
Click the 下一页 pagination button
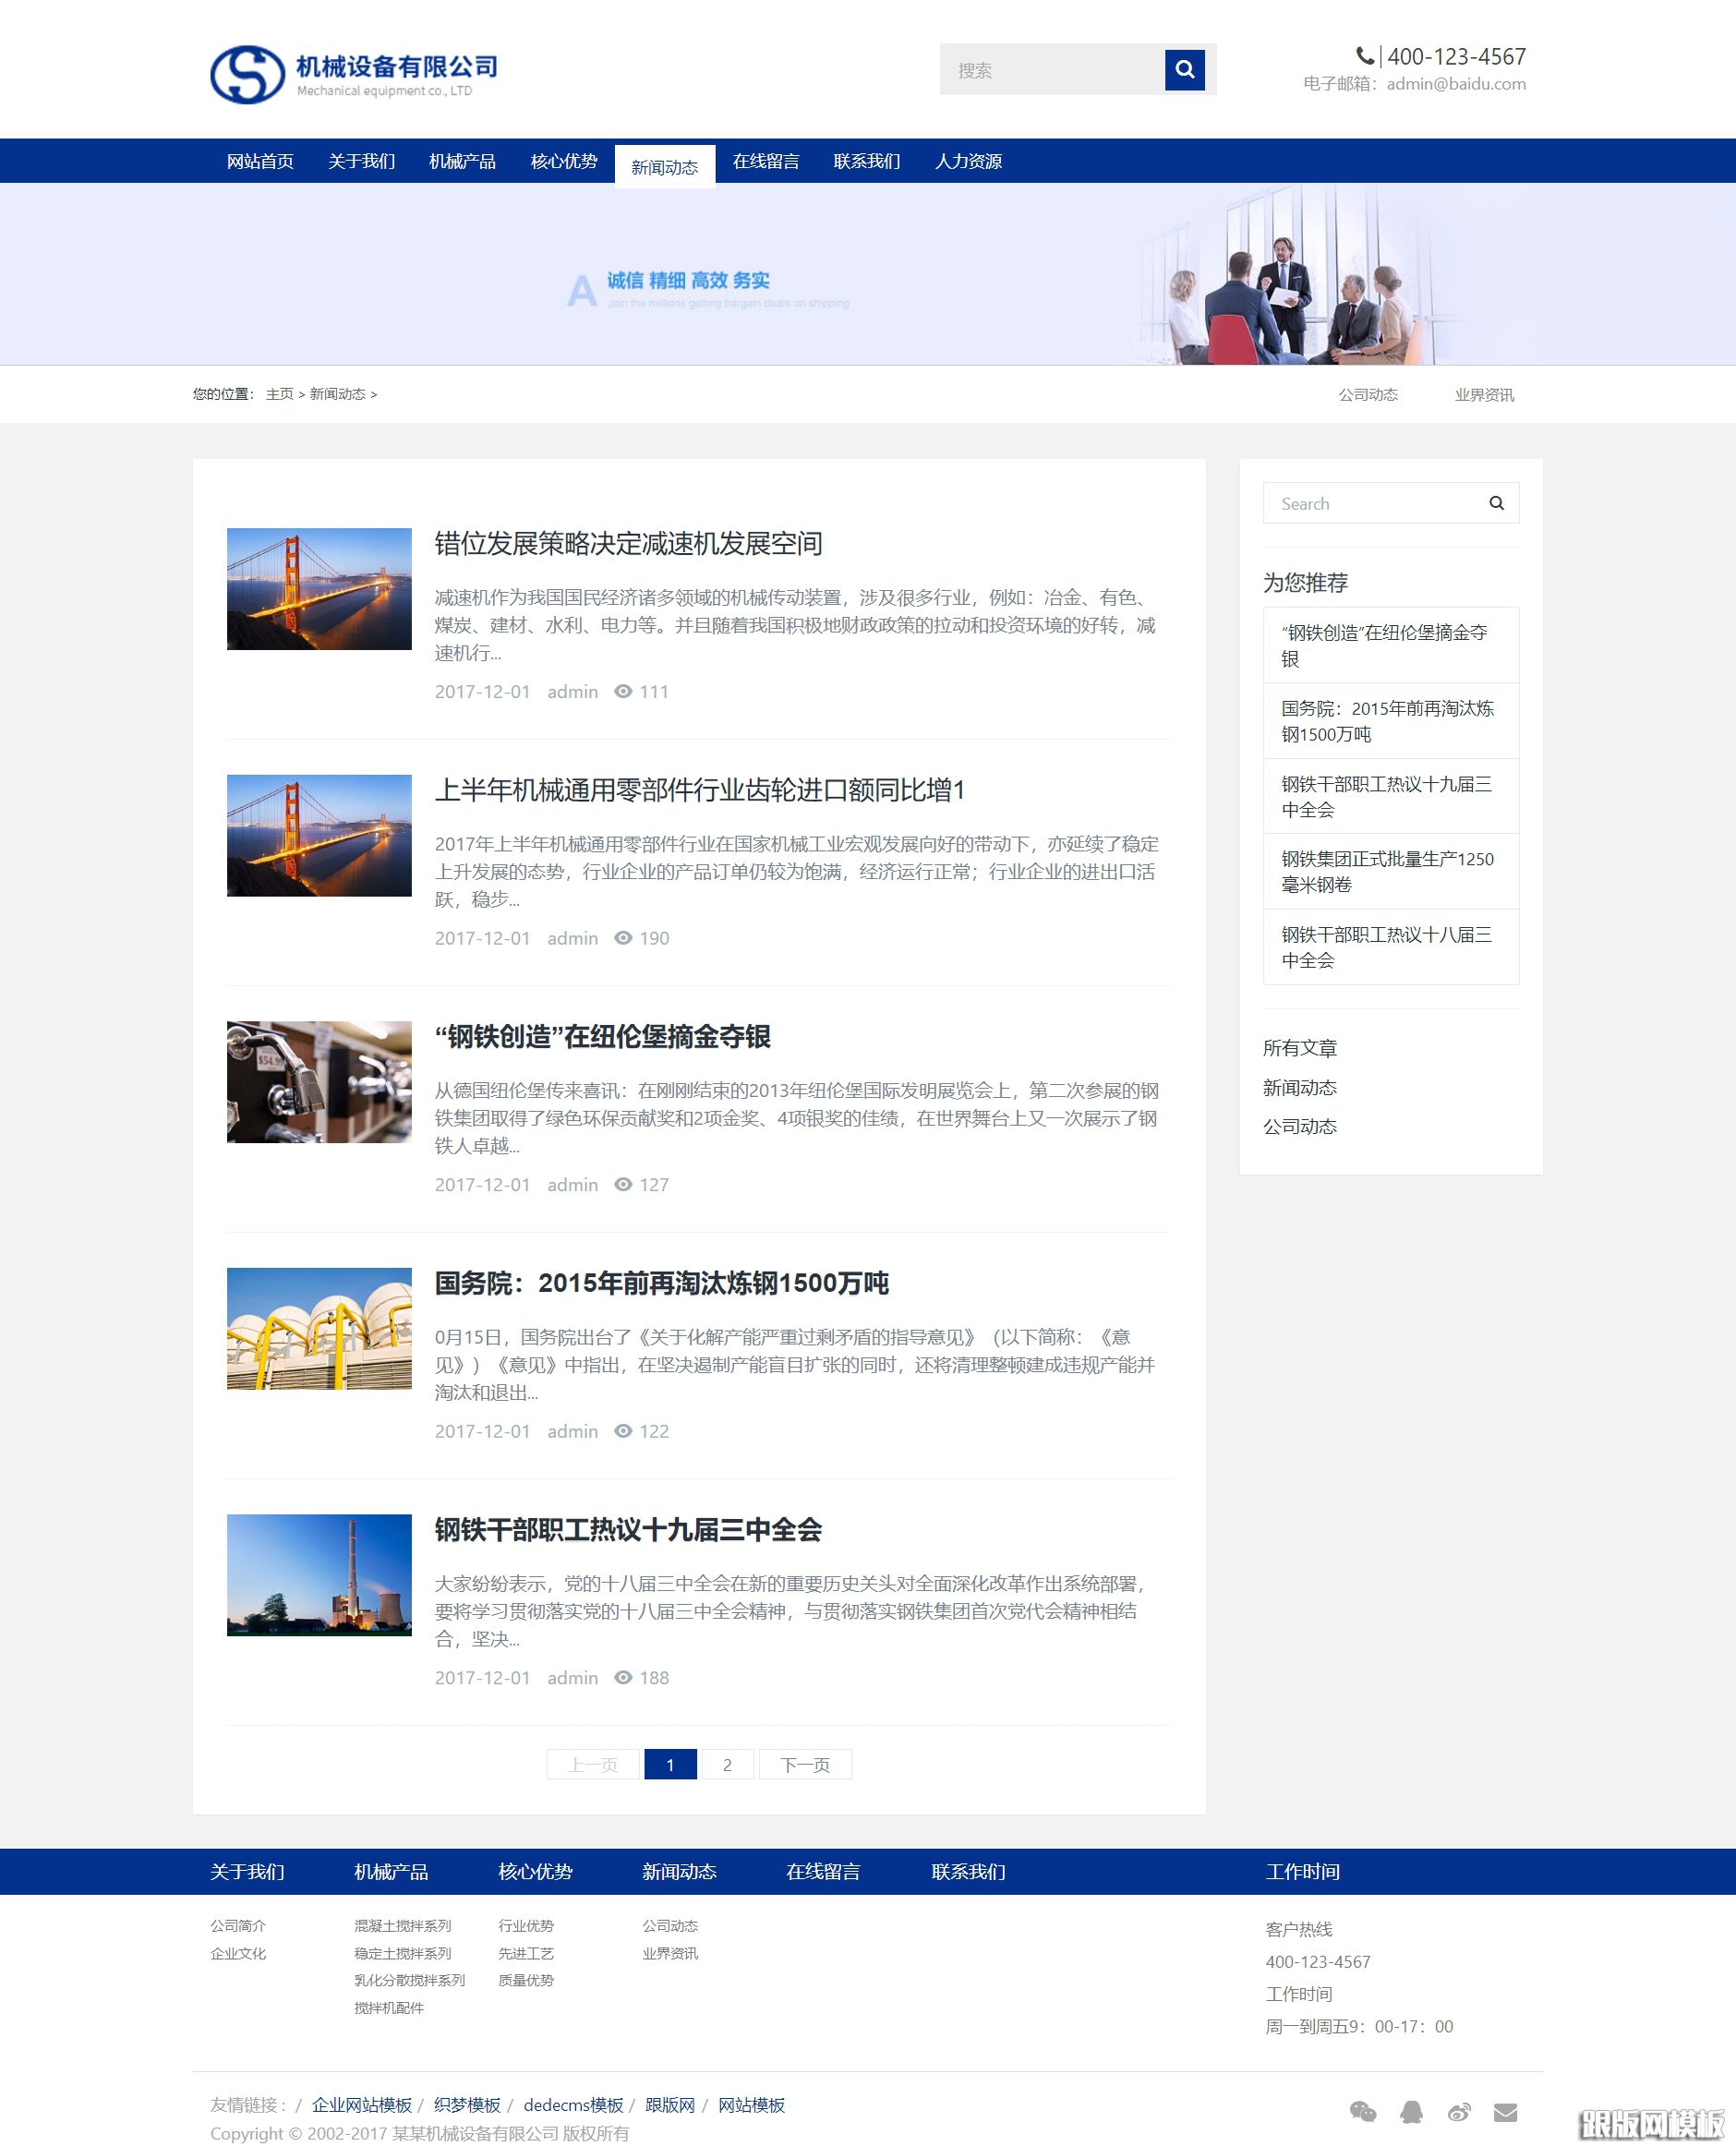click(806, 1764)
